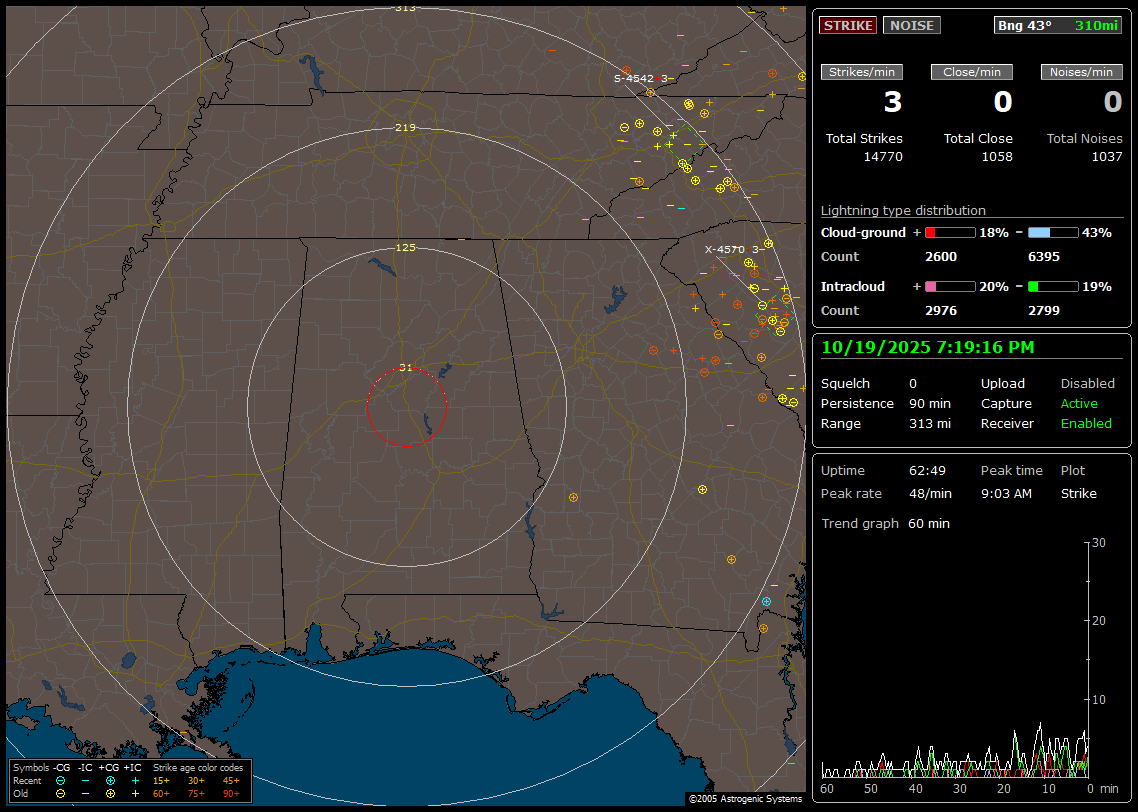Click the red positive Cloud-ground percentage bar

[x=949, y=232]
